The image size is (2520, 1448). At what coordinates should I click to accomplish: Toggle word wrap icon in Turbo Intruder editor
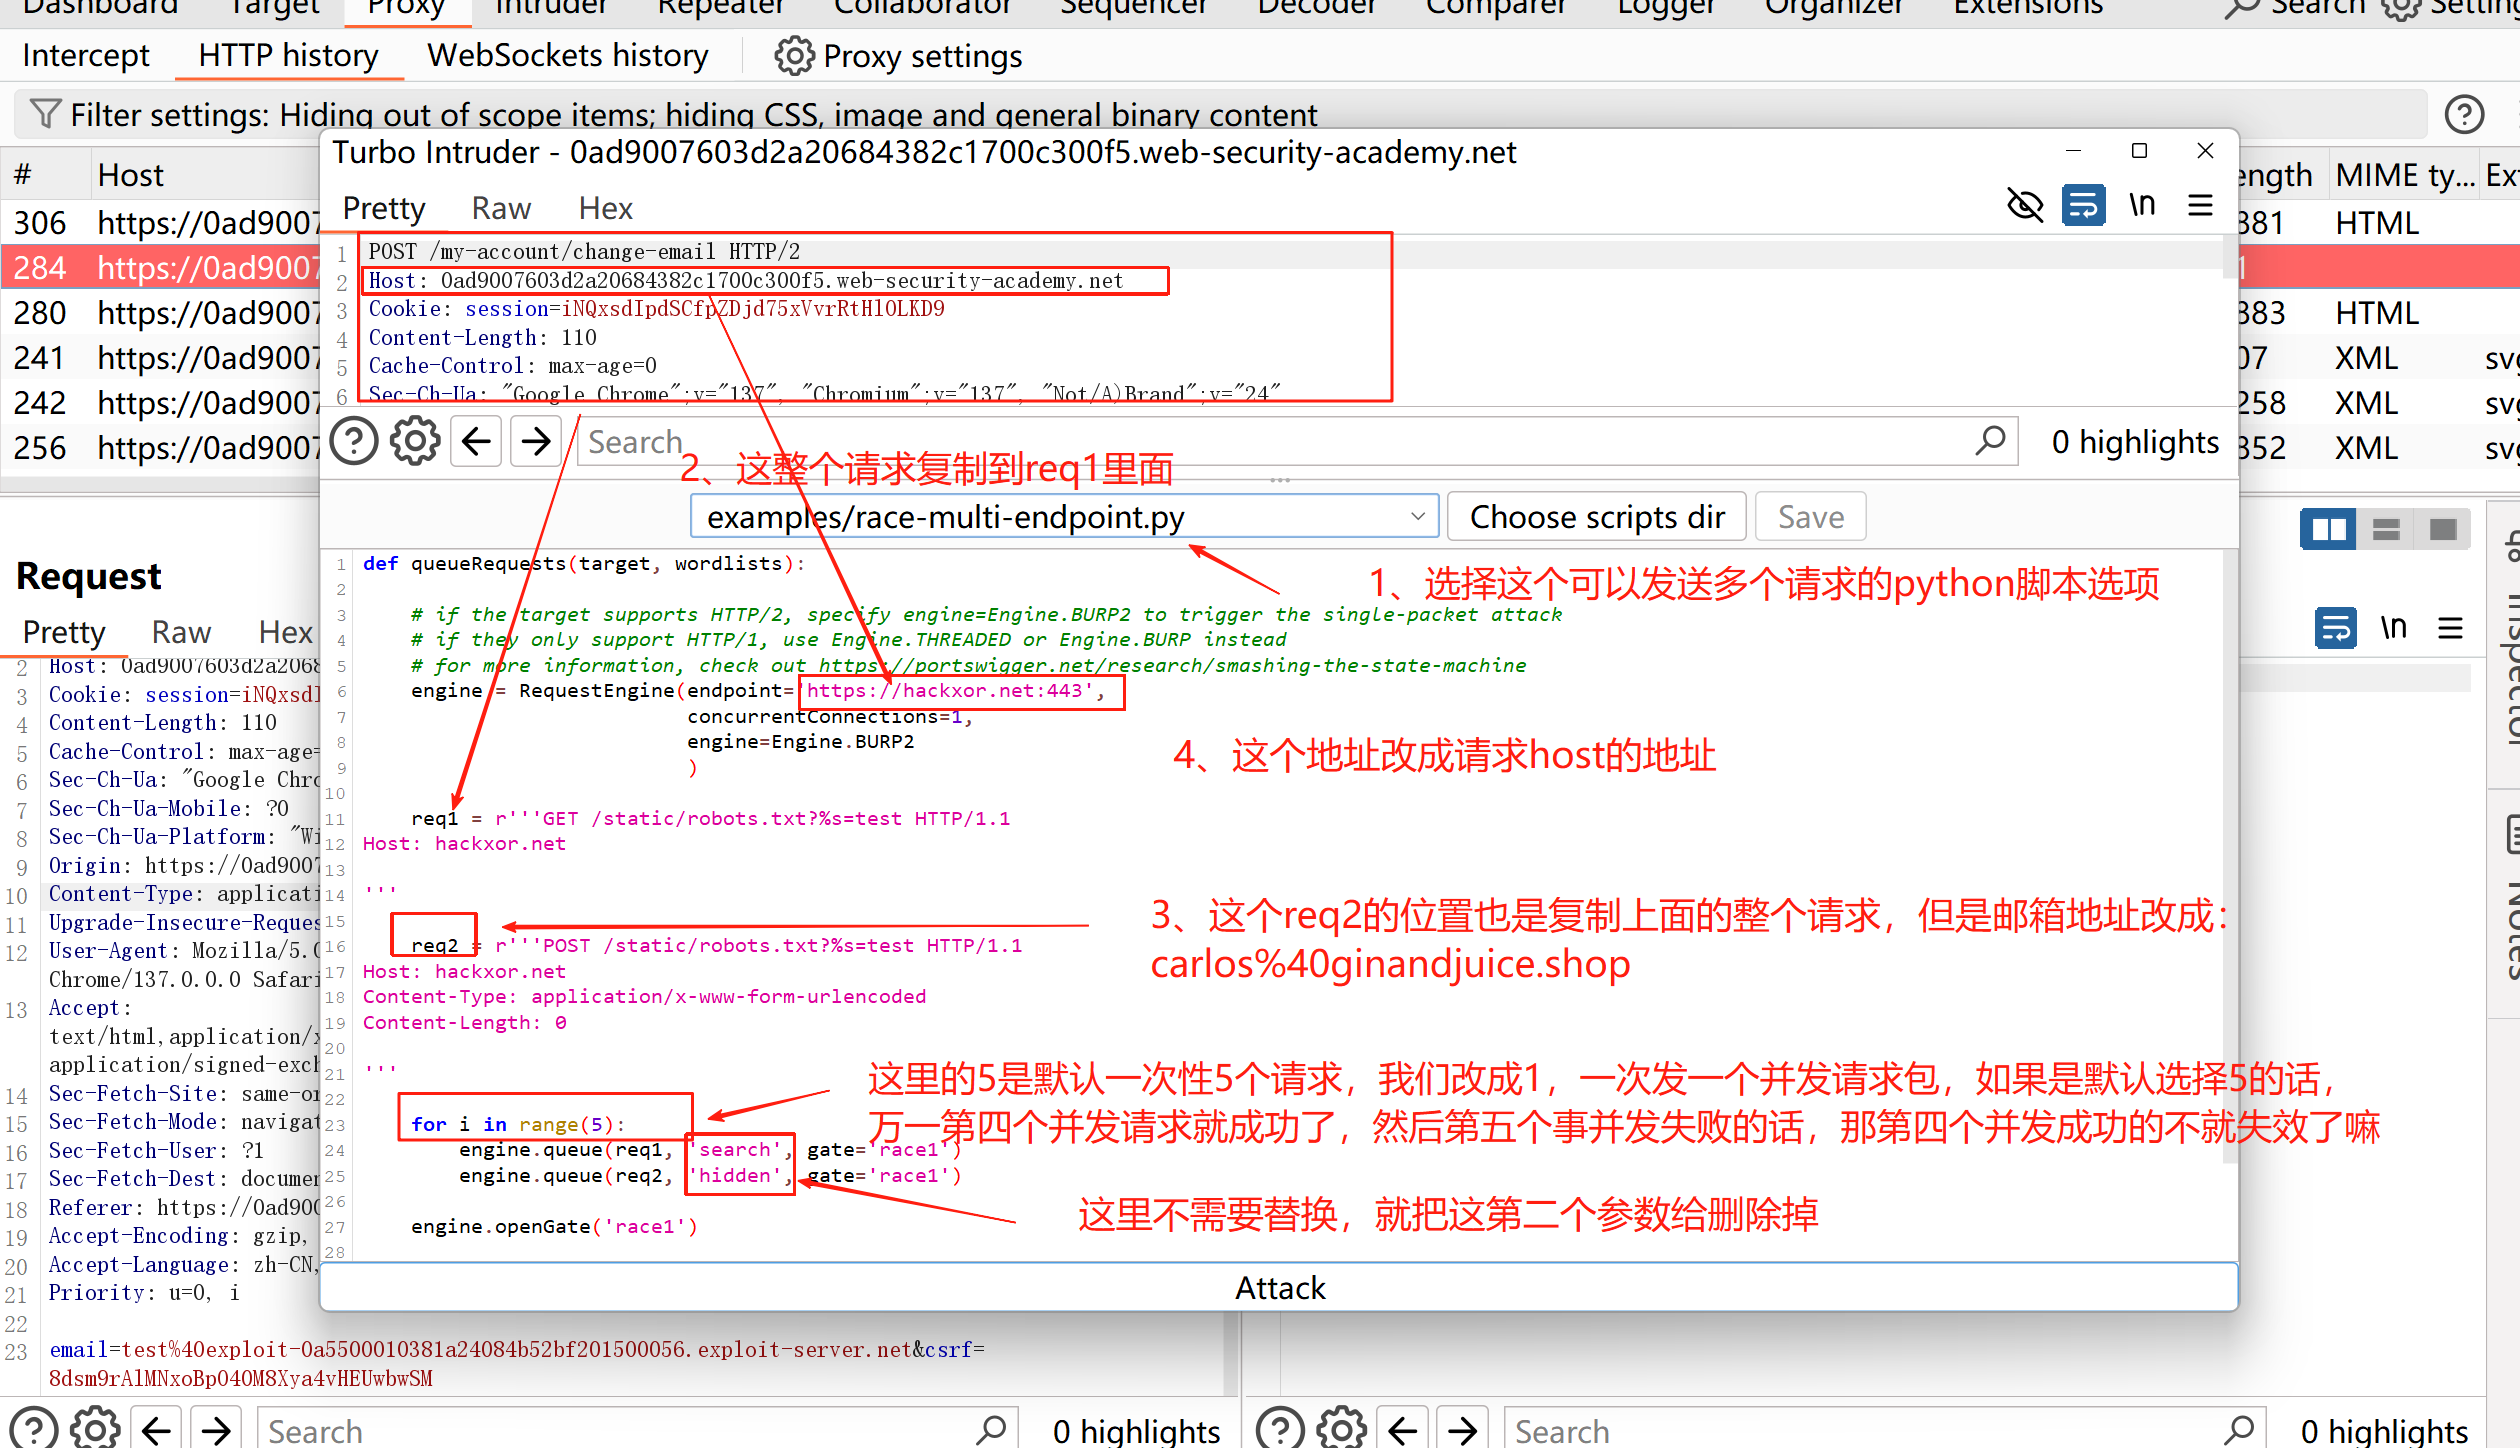[2083, 206]
